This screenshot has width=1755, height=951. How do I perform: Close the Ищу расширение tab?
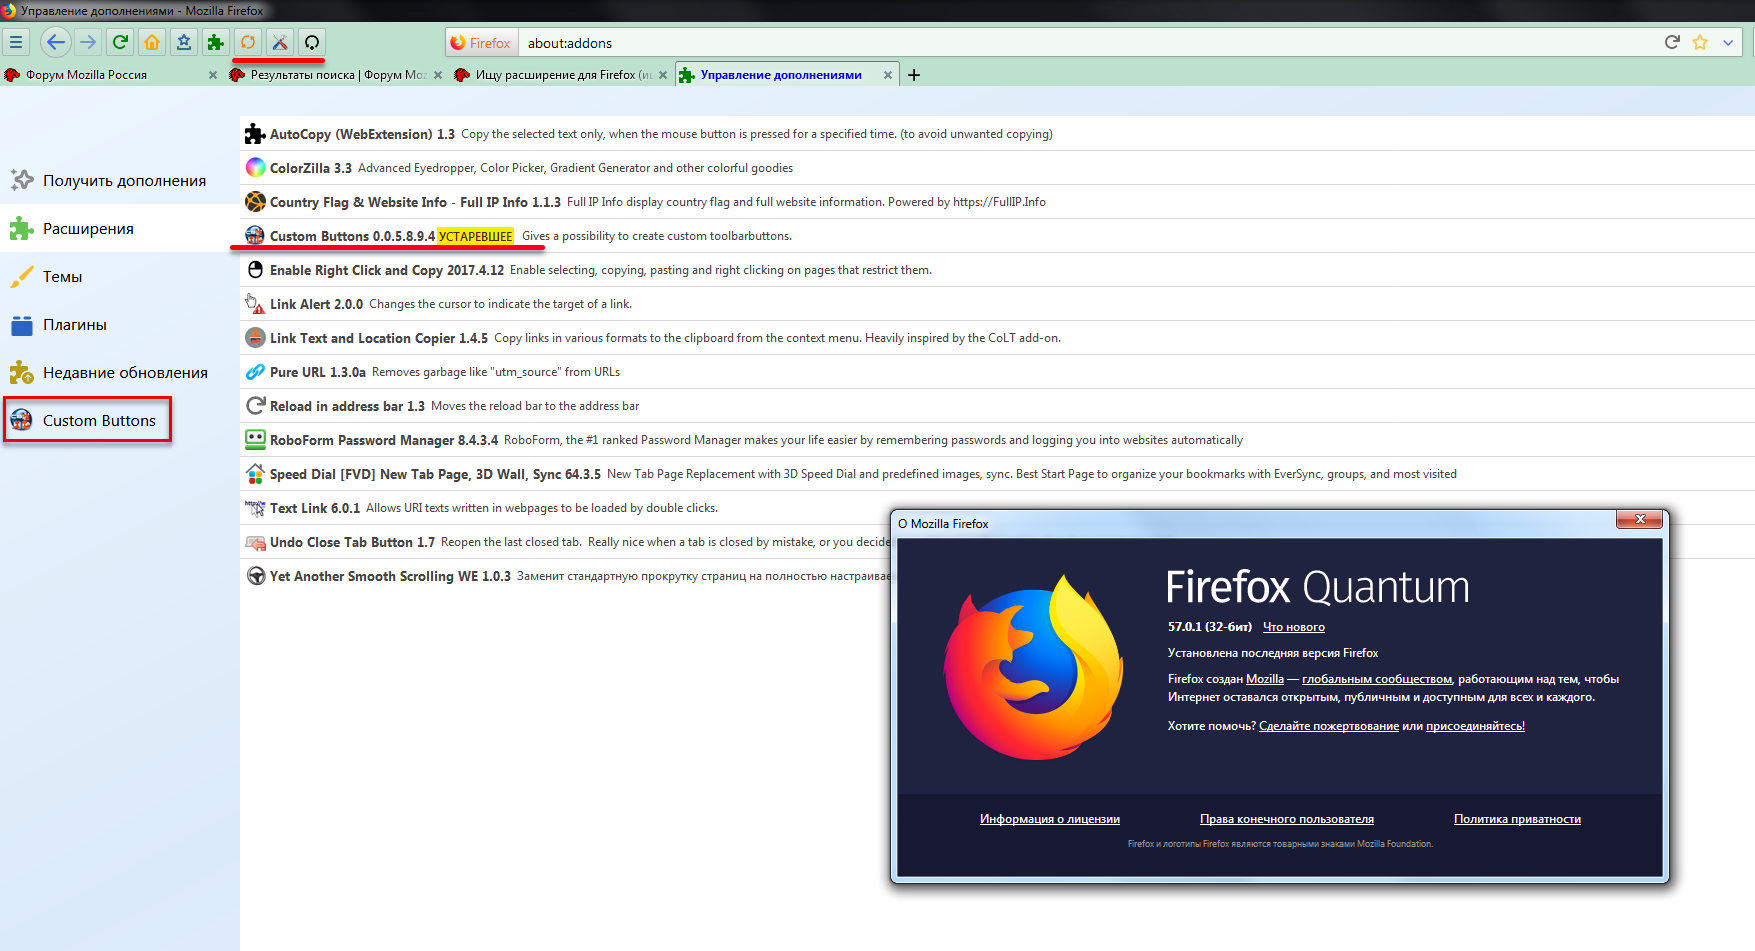(x=663, y=75)
